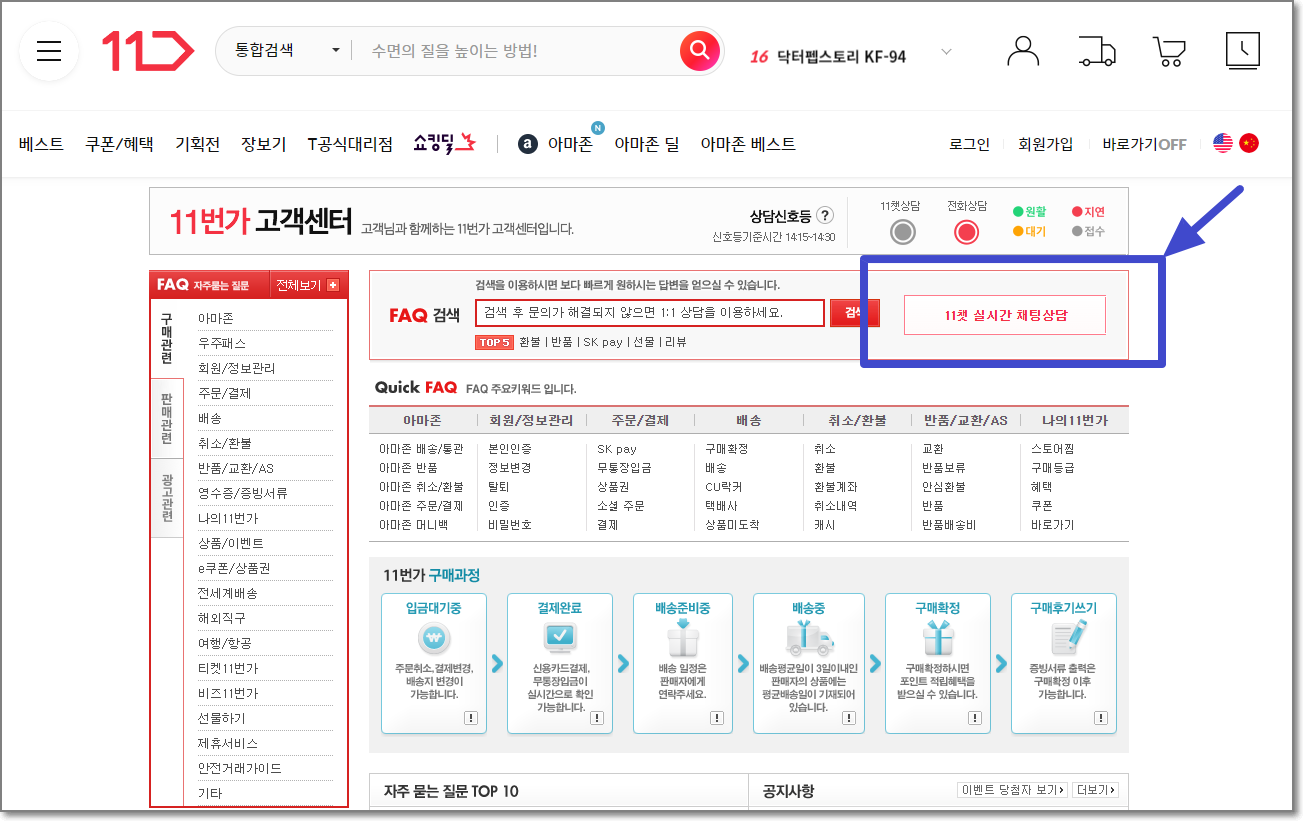
Task: Click info icon on 배송중 card
Action: (849, 718)
